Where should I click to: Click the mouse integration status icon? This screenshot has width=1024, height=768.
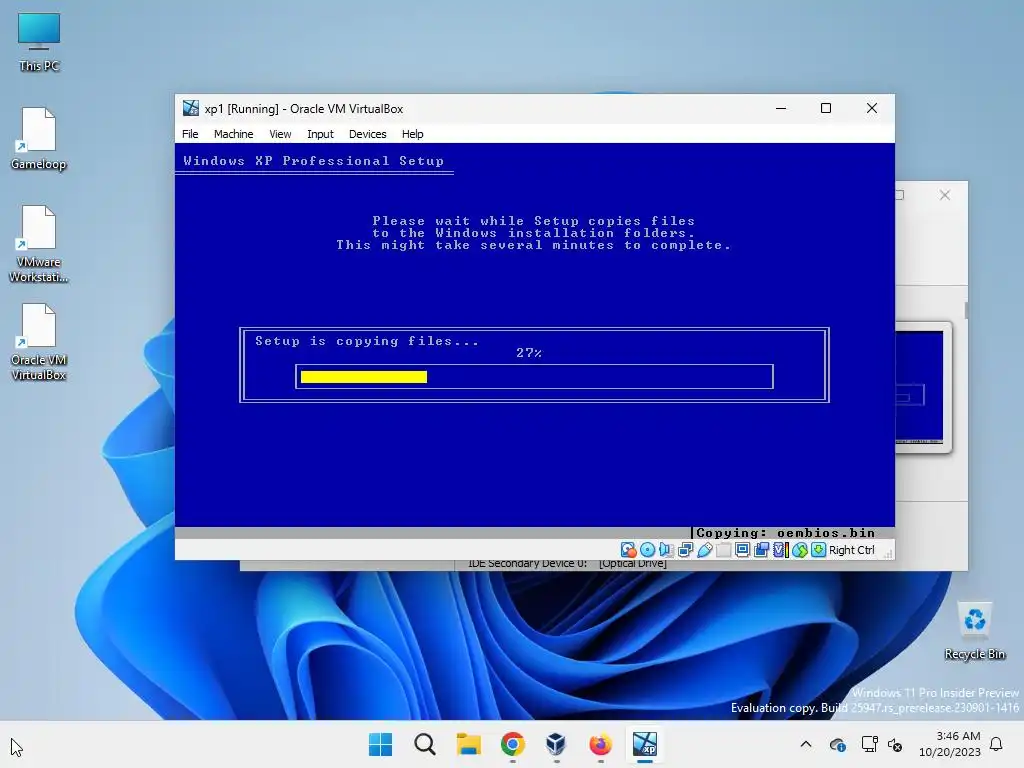coord(799,550)
